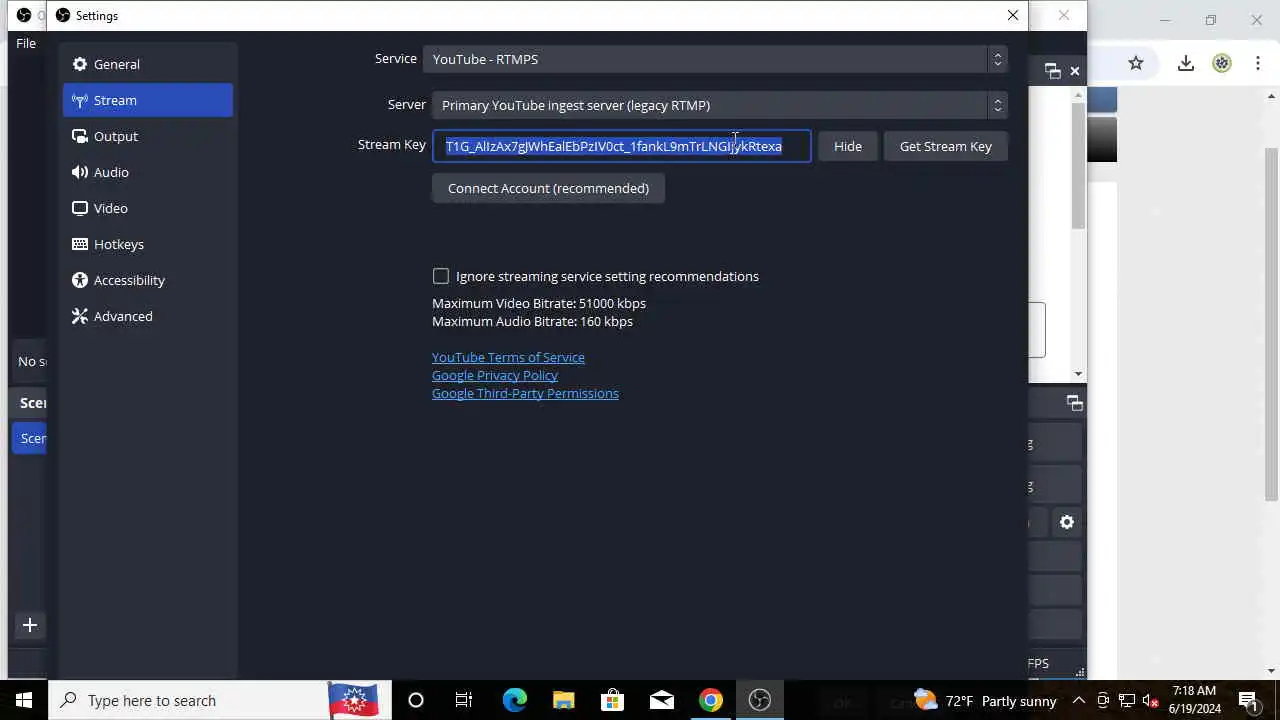
Task: Click the gear icon in OBS controls
Action: (1067, 522)
